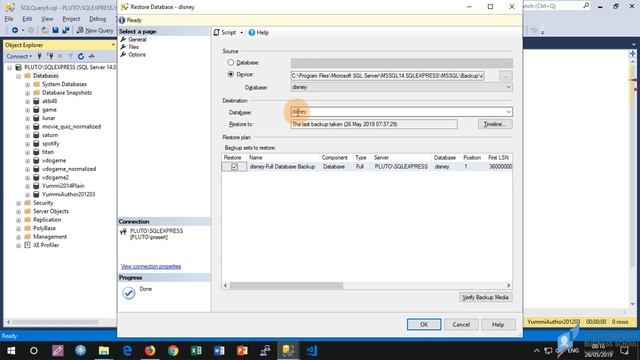Select the YummiAuthor201203 database
This screenshot has height=360, width=640.
click(69, 194)
